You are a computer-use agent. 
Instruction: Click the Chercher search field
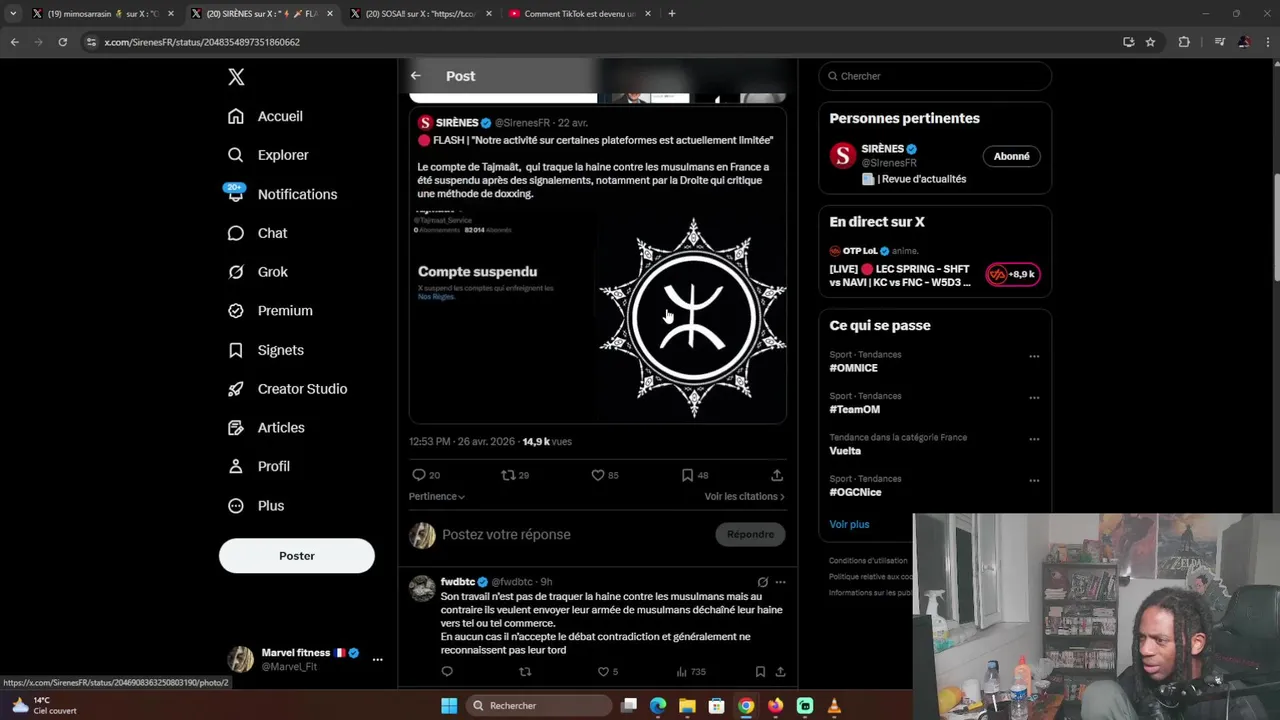(935, 76)
